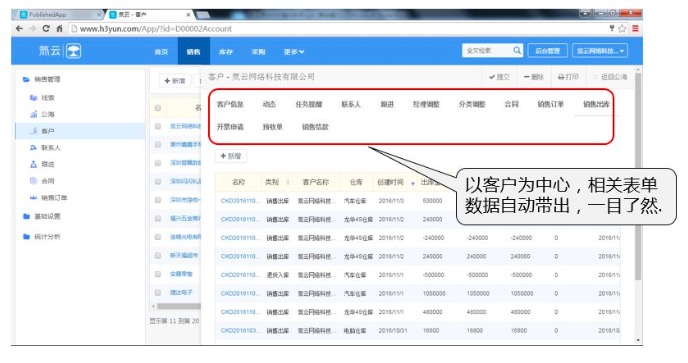Click the 联系人 icon in the sidebar
Screen dimensions: 688x363
(33, 147)
